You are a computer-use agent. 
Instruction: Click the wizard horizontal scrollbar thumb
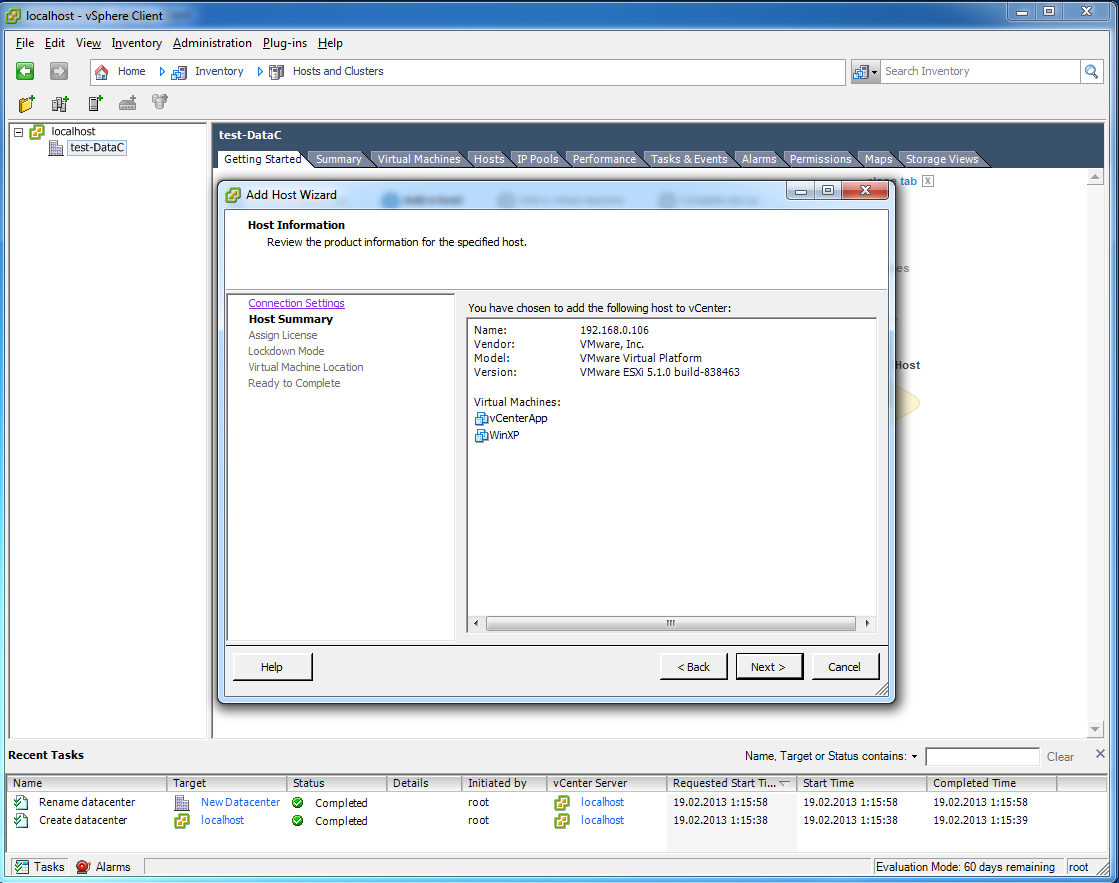(x=671, y=623)
